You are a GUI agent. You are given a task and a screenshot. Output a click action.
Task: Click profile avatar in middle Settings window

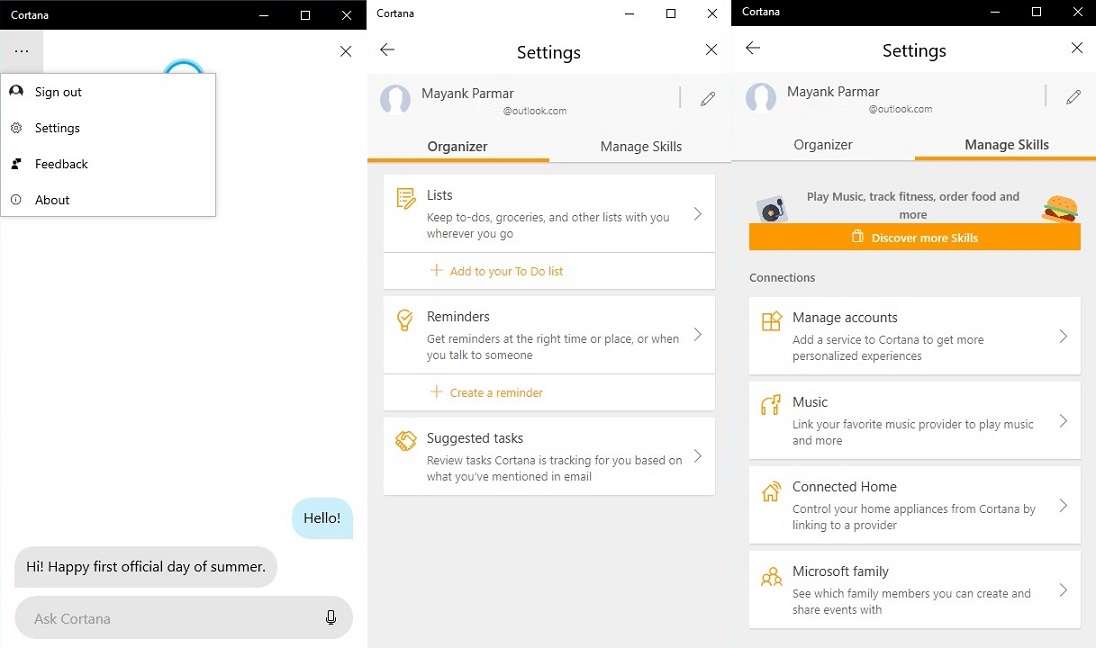(395, 99)
